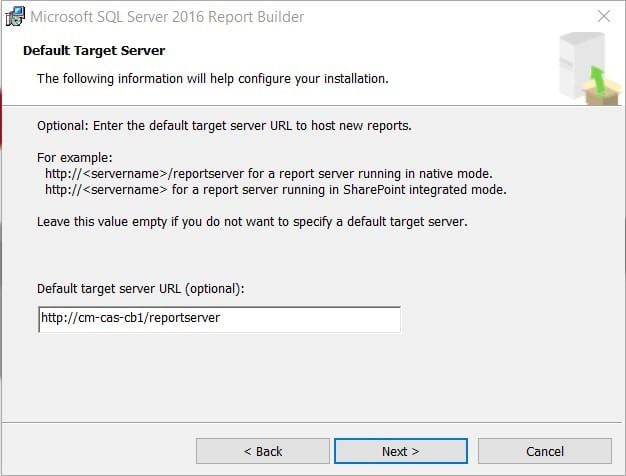Screen dimensions: 626x476
Task: Click the 'Microsoft SQL Server 2016 Report Builder' title
Action: click(167, 17)
